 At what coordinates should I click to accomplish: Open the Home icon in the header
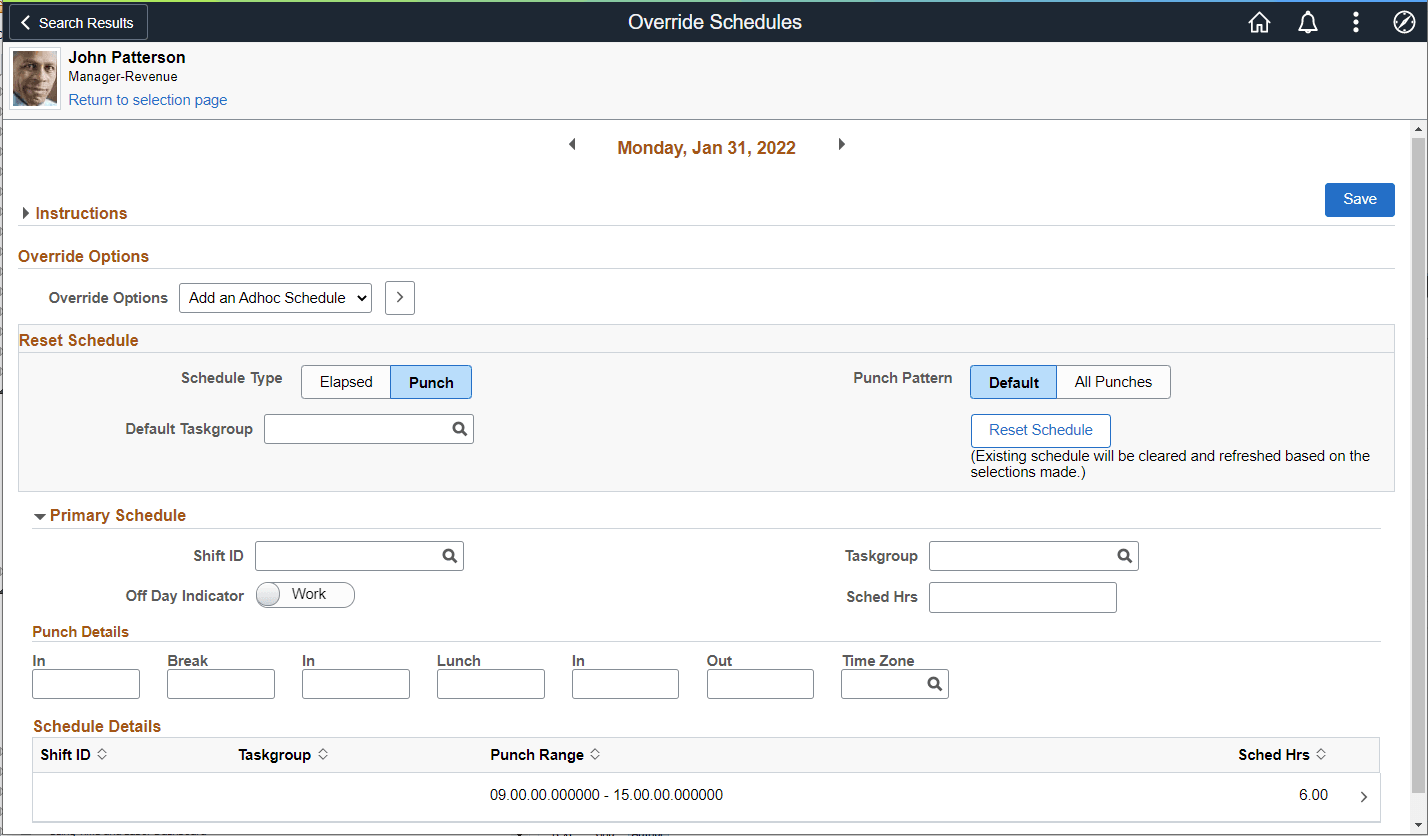pos(1259,22)
